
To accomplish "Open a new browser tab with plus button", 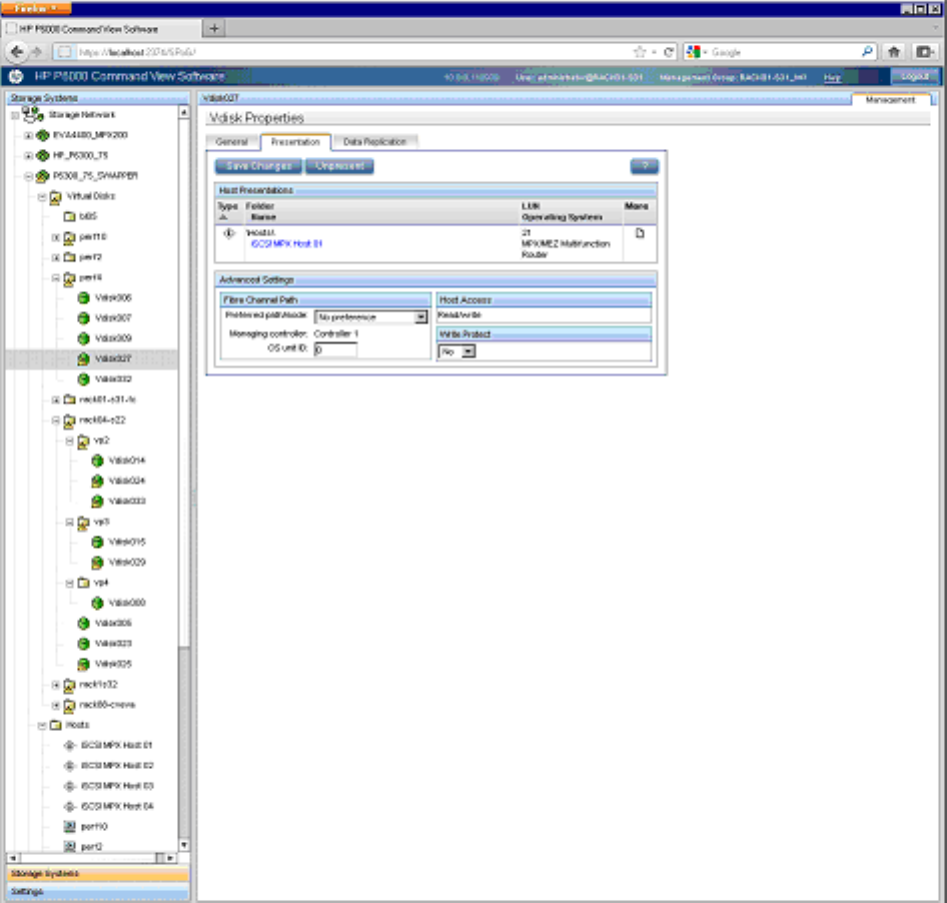I will (214, 28).
